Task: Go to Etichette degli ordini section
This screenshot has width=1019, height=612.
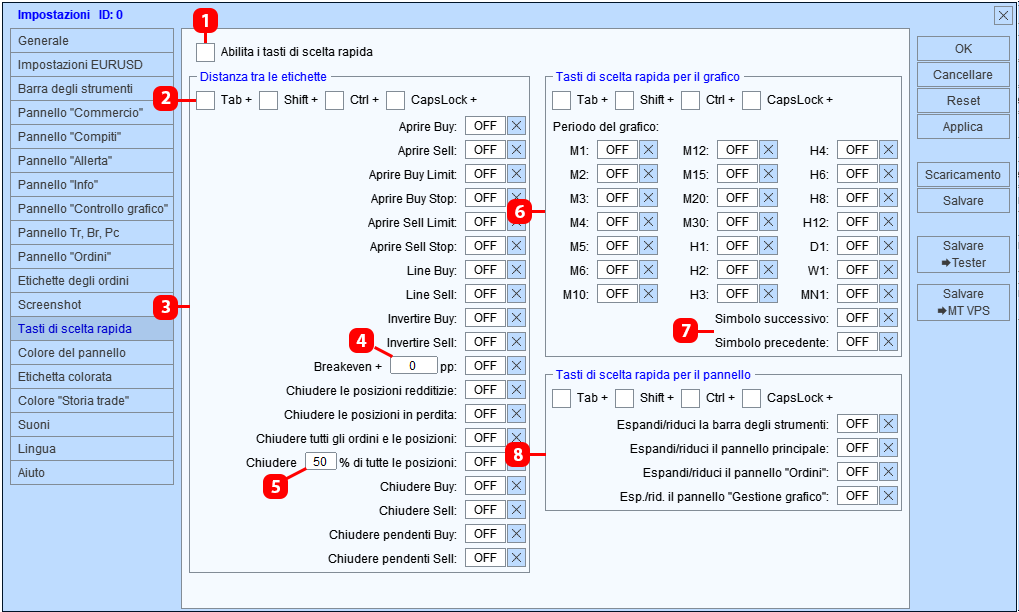Action: point(92,281)
